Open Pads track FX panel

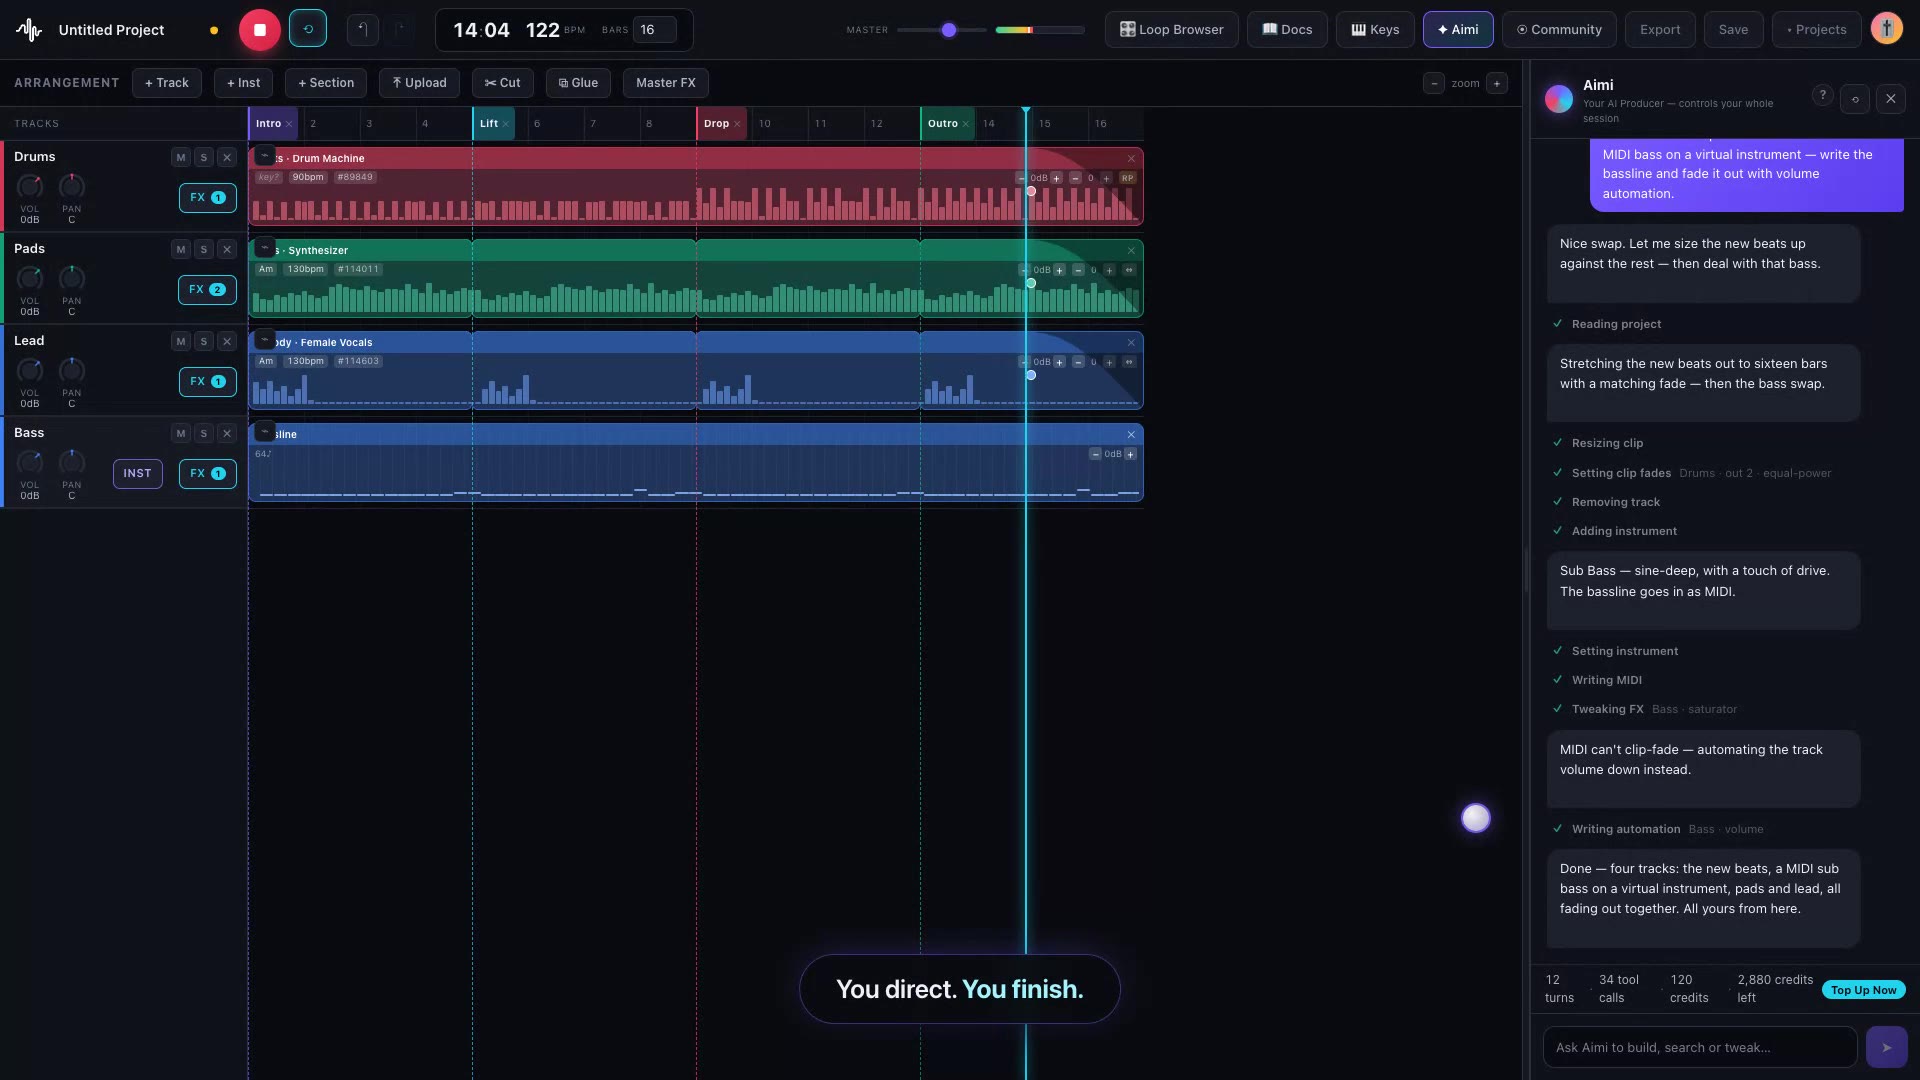point(208,290)
